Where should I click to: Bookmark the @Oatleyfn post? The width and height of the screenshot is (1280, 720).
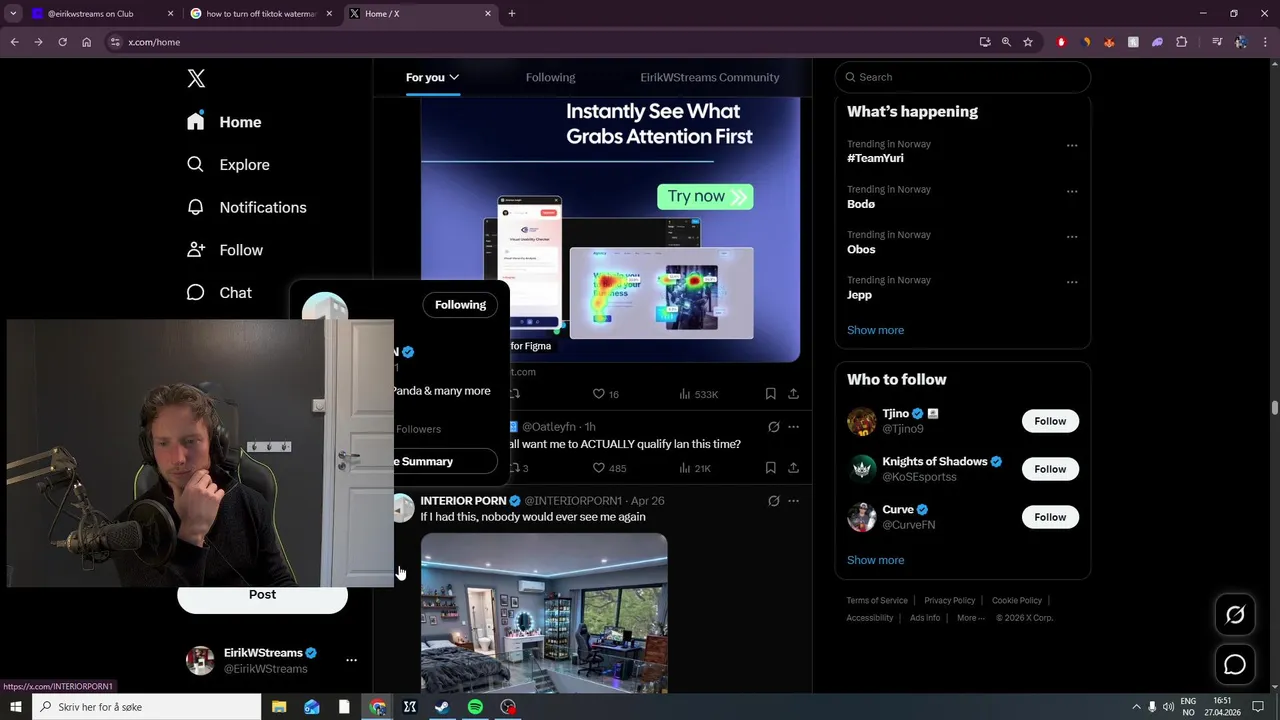click(x=770, y=468)
